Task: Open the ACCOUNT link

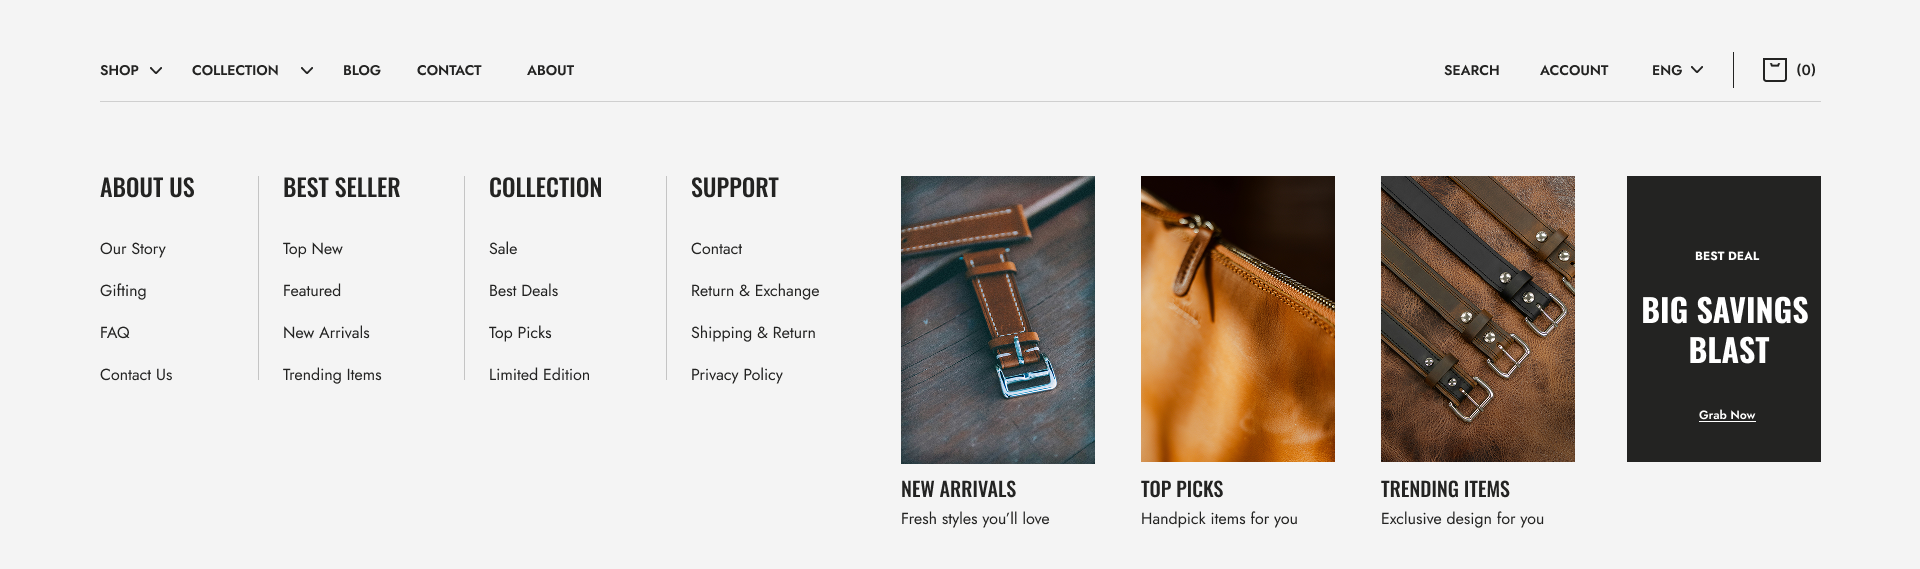Action: click(x=1574, y=70)
